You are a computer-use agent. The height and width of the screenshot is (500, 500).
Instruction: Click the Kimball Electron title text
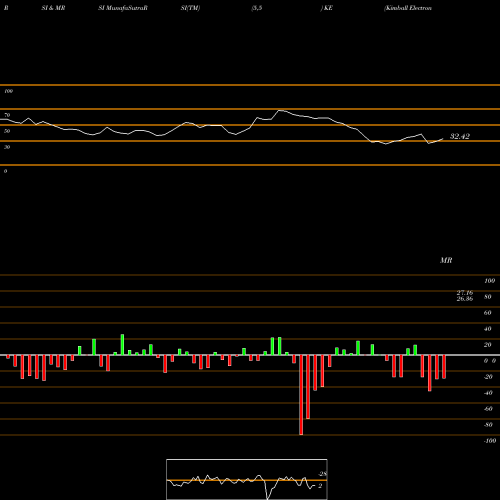[408, 8]
